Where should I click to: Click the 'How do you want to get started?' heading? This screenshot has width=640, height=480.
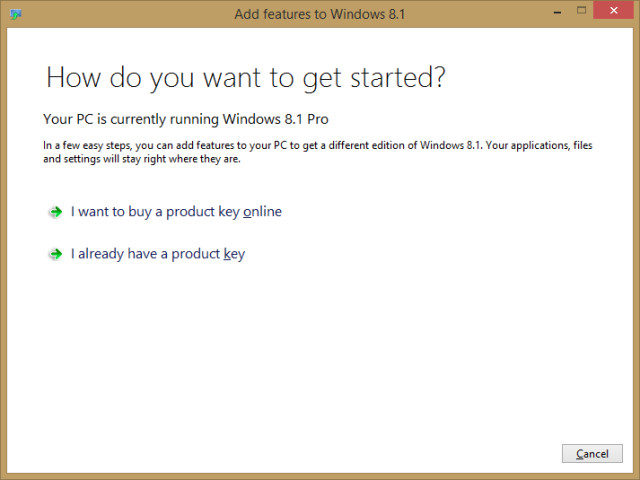point(246,78)
